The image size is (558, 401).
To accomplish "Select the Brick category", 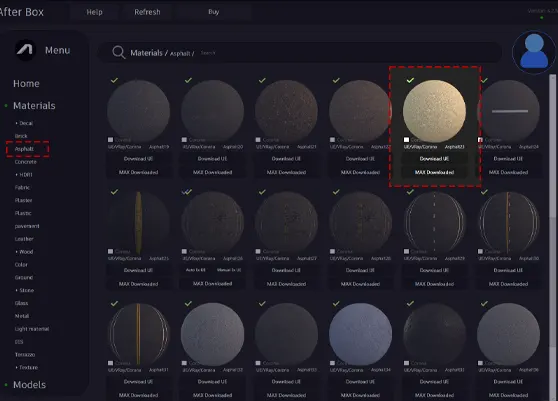I will pyautogui.click(x=21, y=136).
